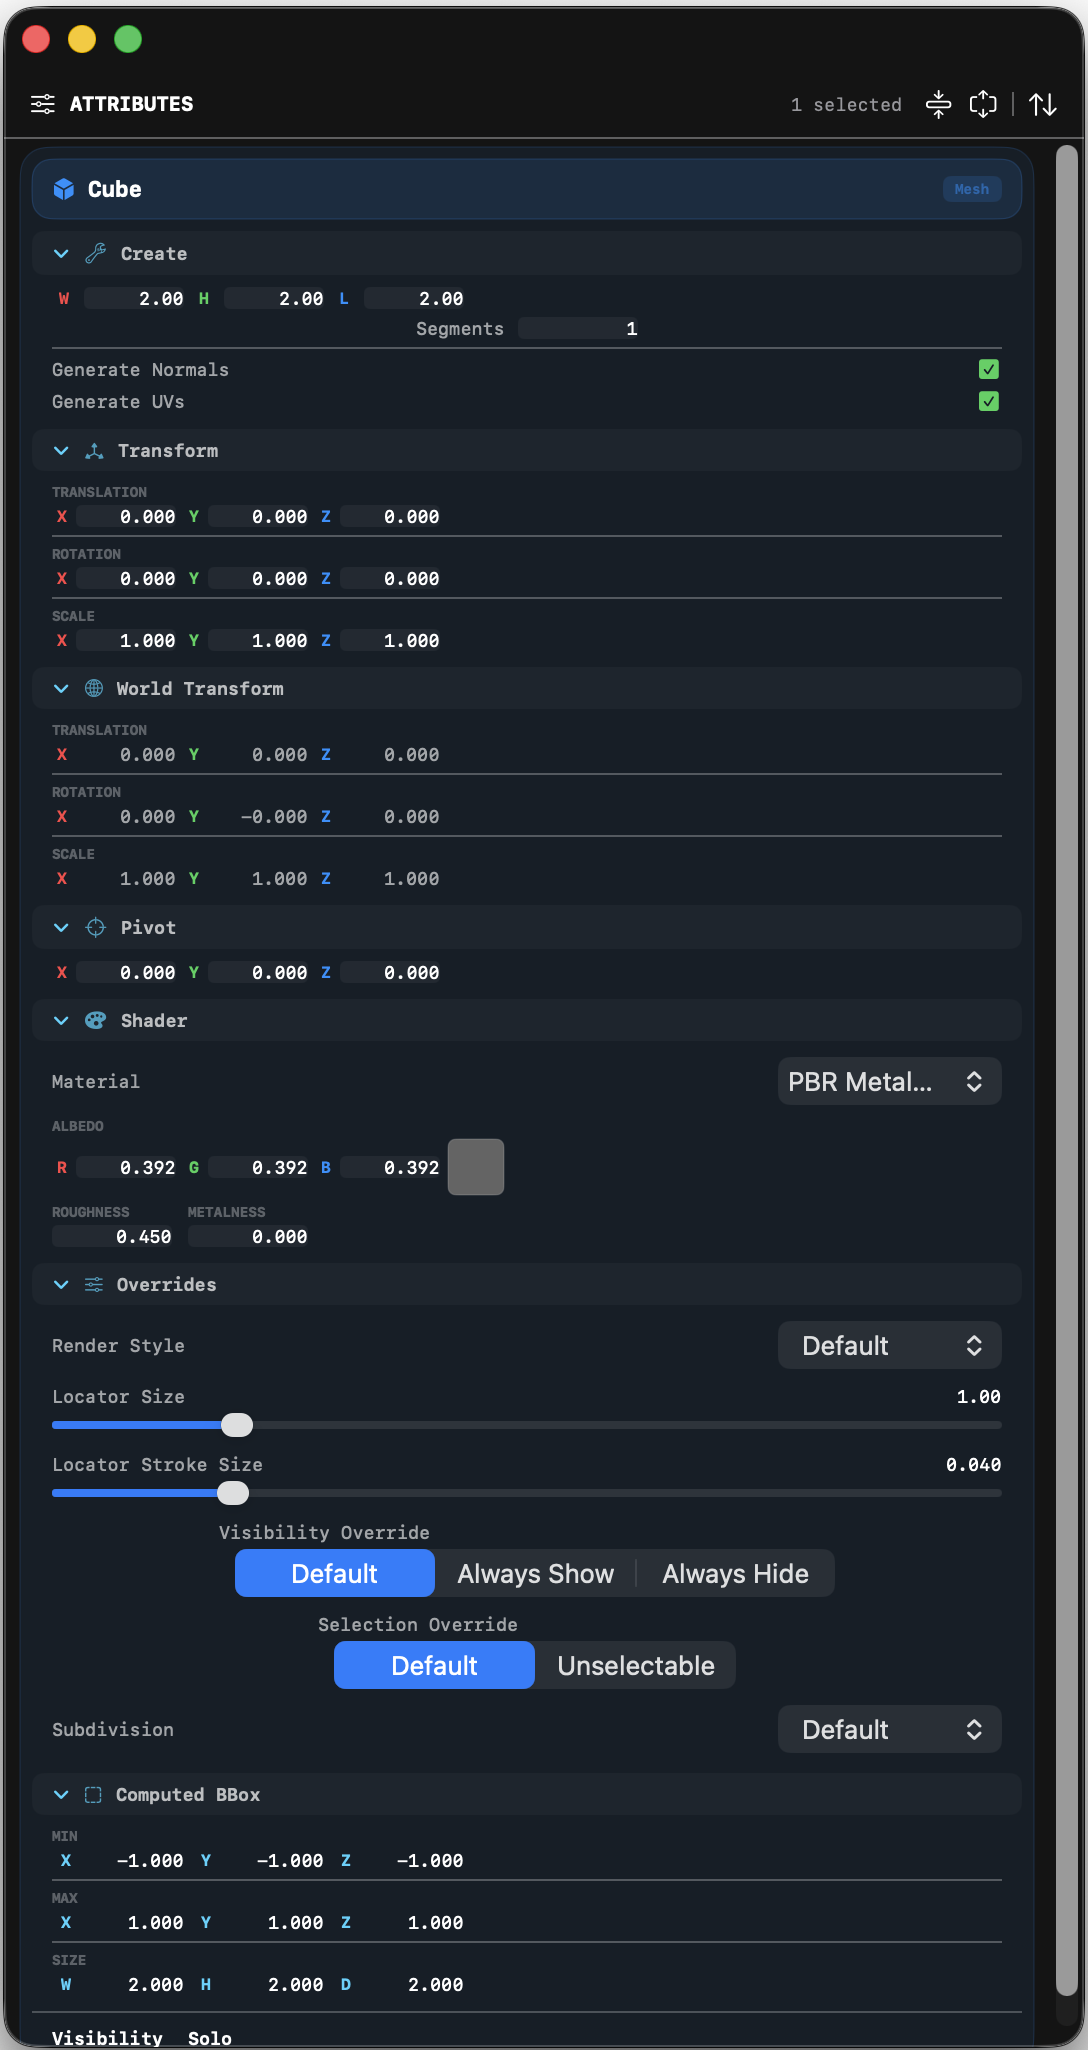Screen dimensions: 1088x2050
Task: Click the Overrides sliders icon
Action: (x=94, y=1284)
